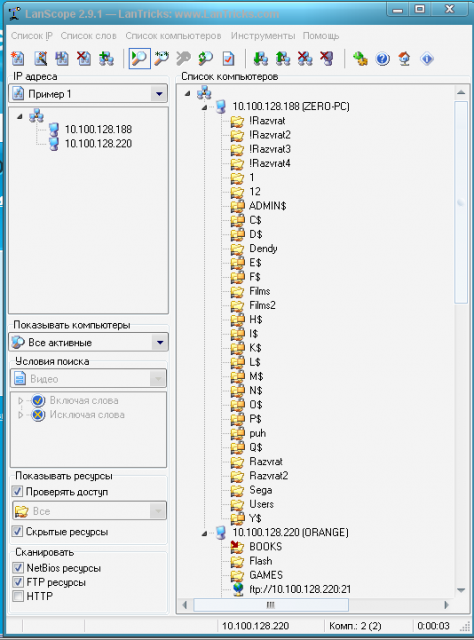The height and width of the screenshot is (640, 474).
Task: Click the green down-arrow computers import icon
Action: [260, 59]
